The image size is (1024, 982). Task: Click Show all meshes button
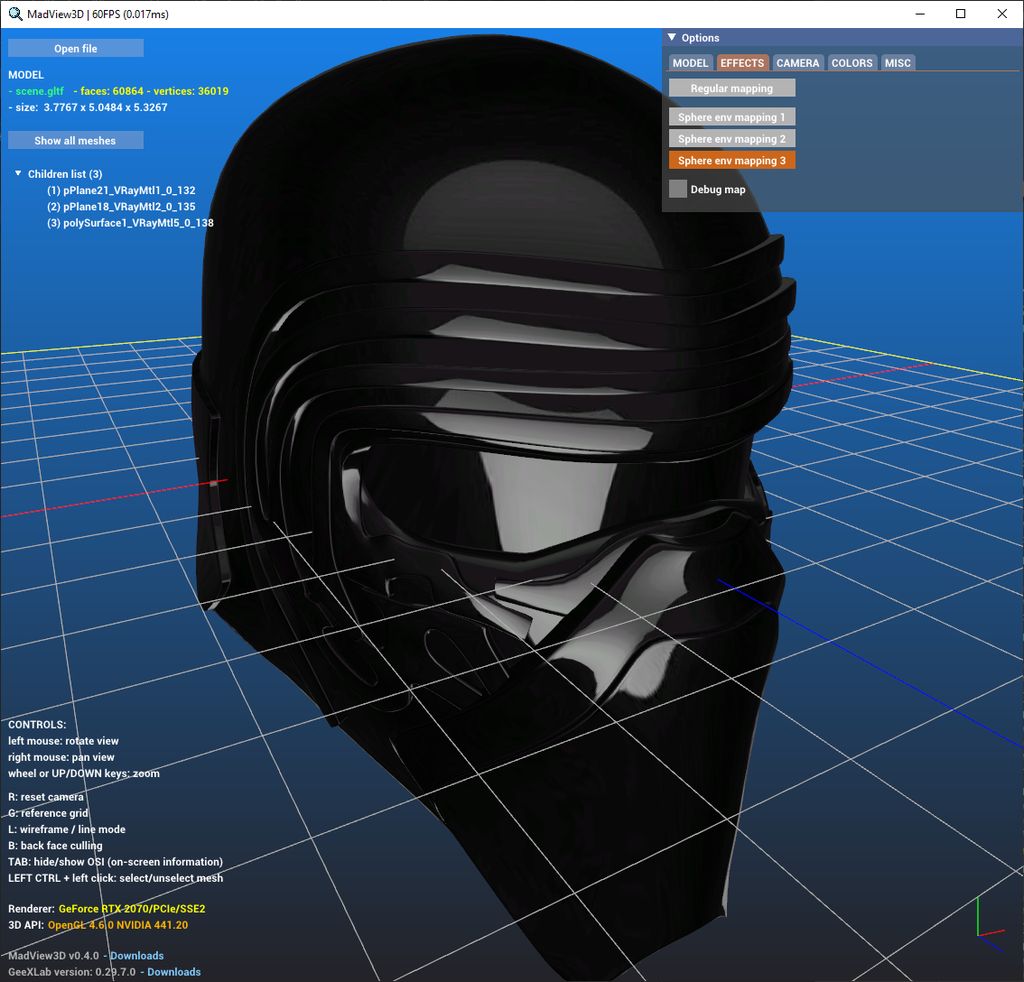tap(76, 140)
